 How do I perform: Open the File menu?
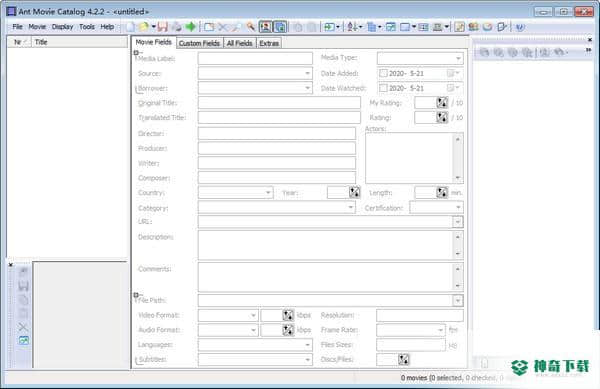(x=17, y=27)
